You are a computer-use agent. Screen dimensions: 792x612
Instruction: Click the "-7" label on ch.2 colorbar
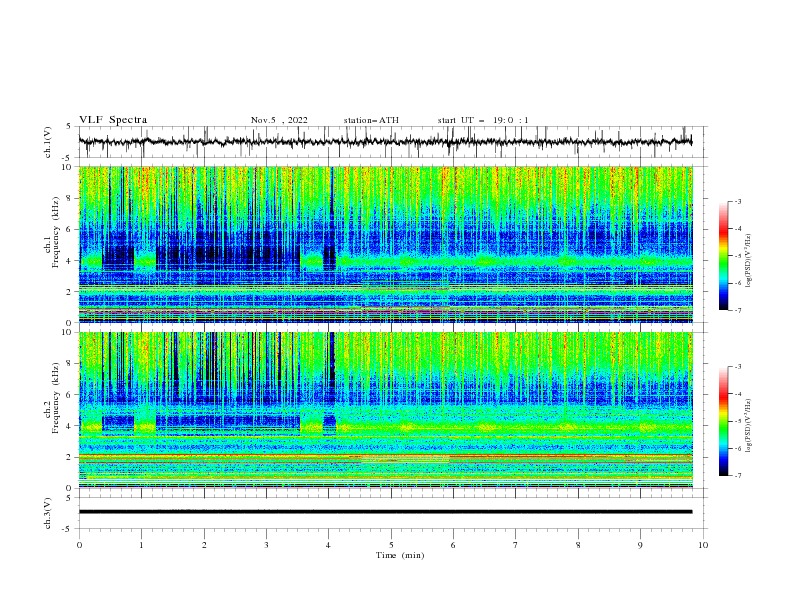click(x=737, y=476)
